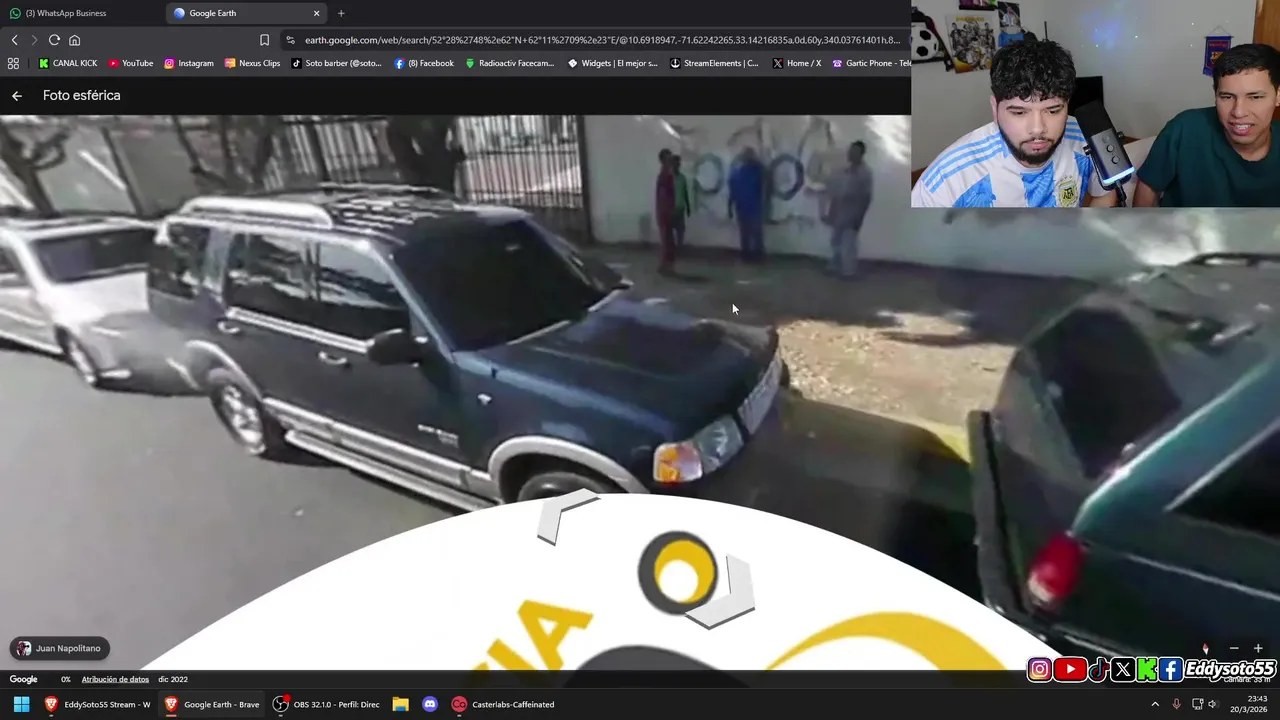Open the volume tray icon
Screen dimensions: 1280x720
pos(1212,704)
